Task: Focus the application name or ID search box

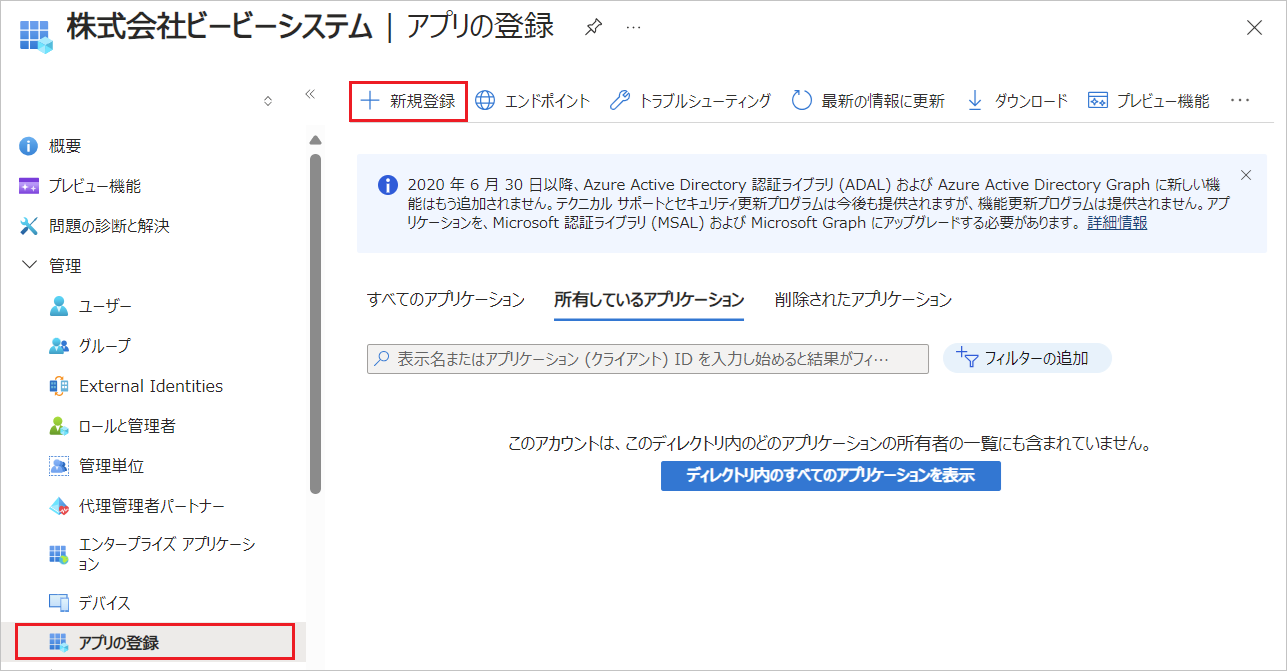Action: 648,359
